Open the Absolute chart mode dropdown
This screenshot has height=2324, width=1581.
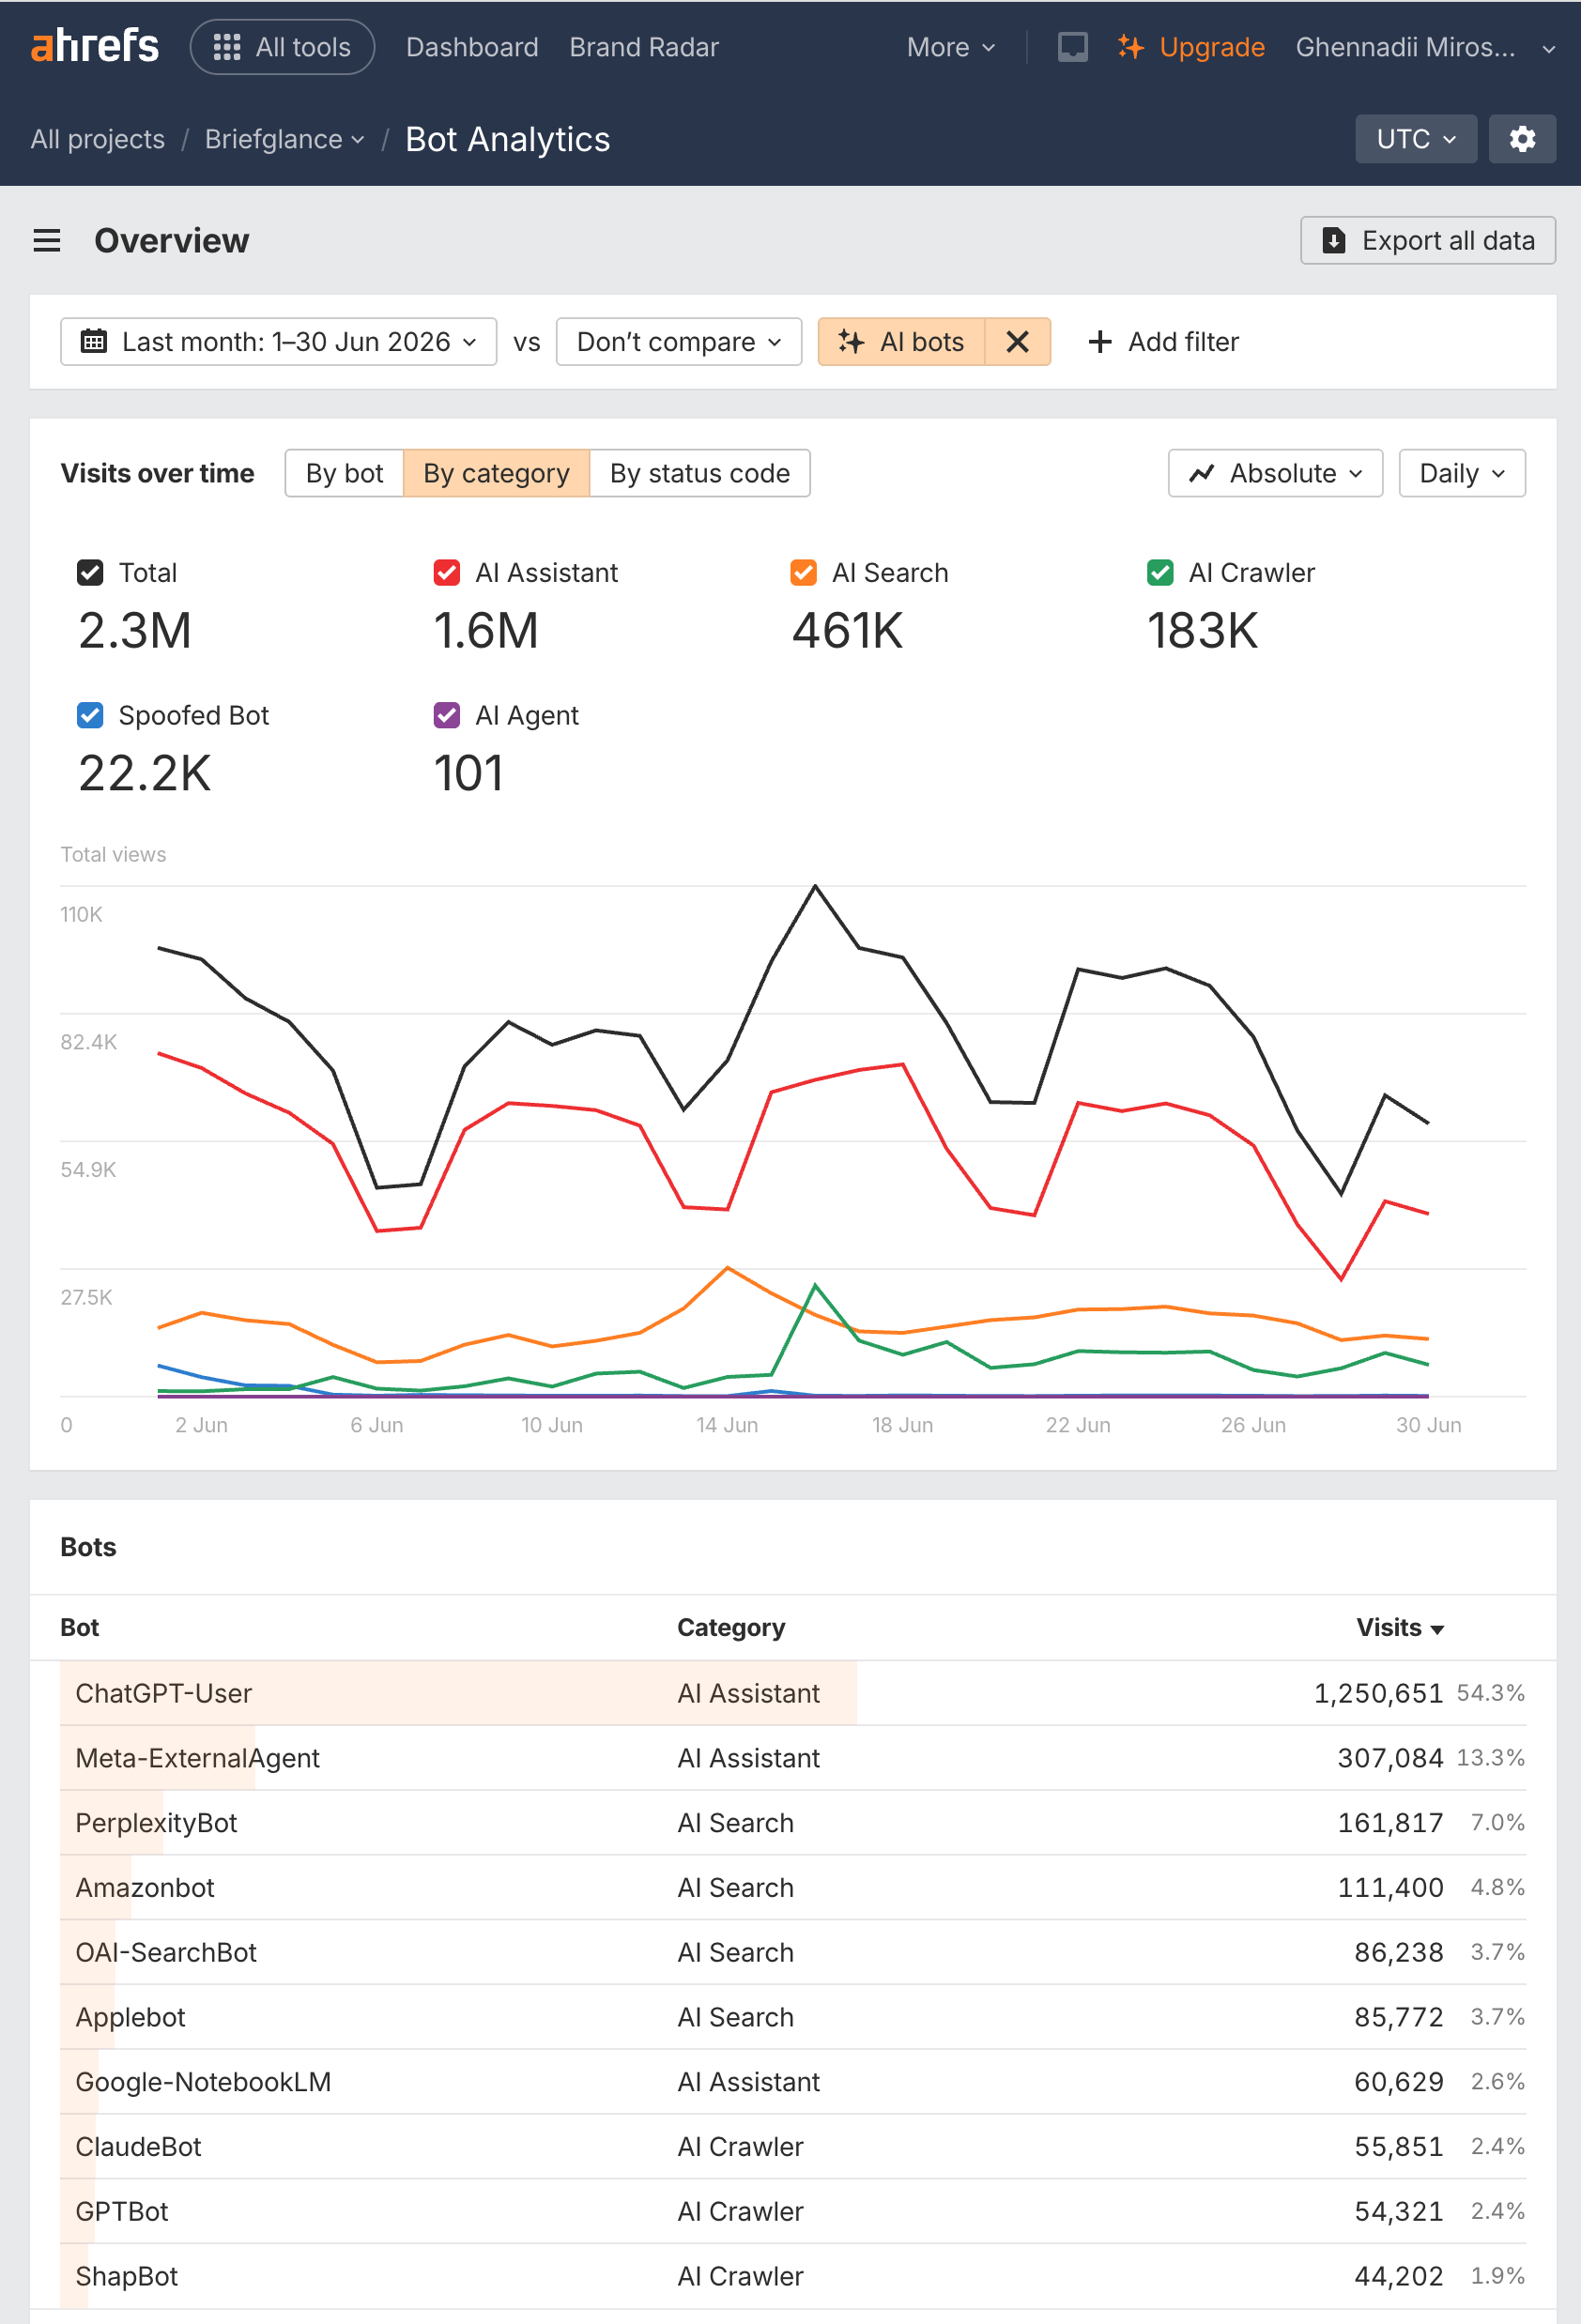coord(1275,473)
